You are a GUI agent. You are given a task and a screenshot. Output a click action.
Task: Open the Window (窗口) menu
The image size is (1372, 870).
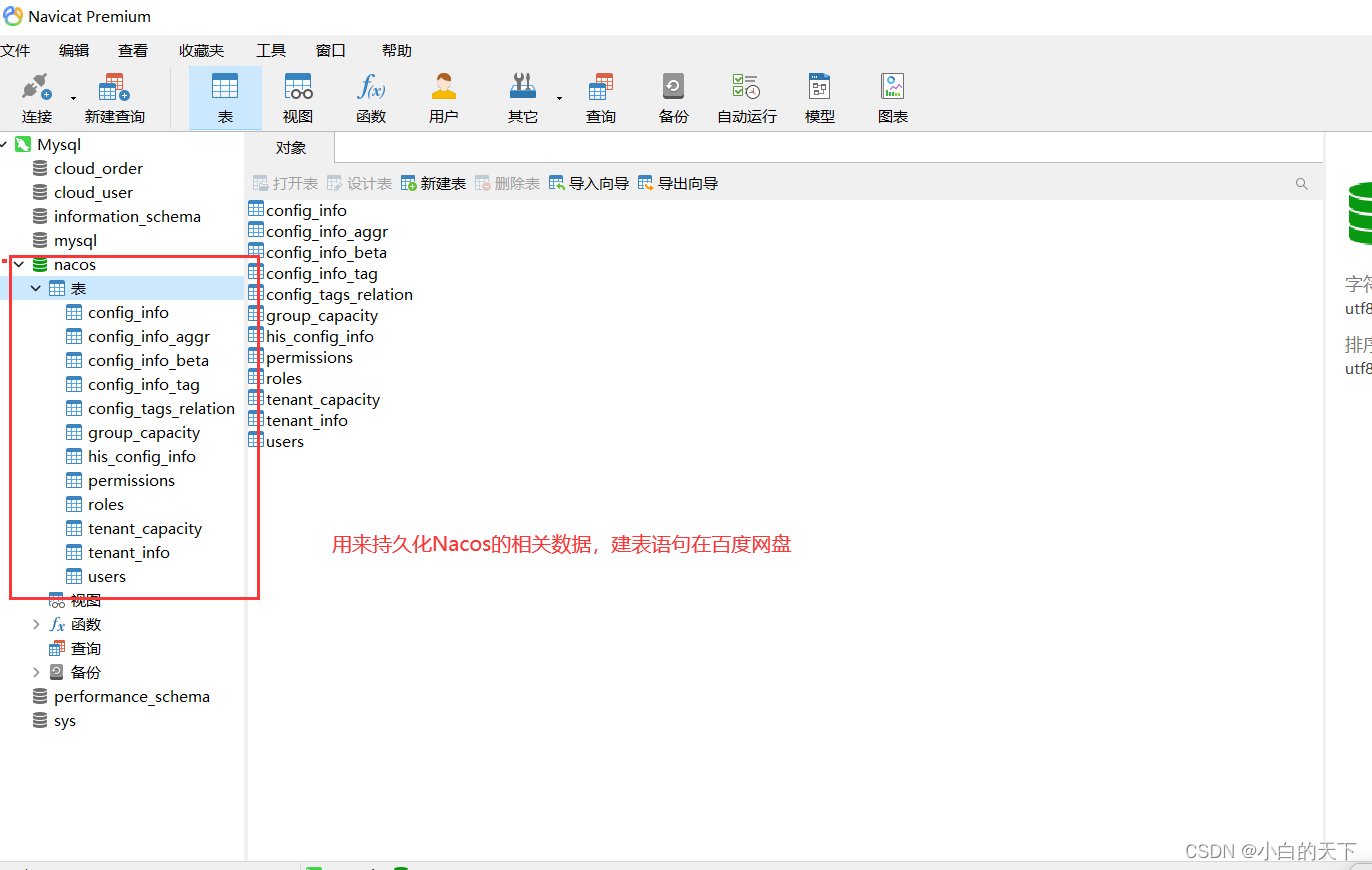[331, 50]
